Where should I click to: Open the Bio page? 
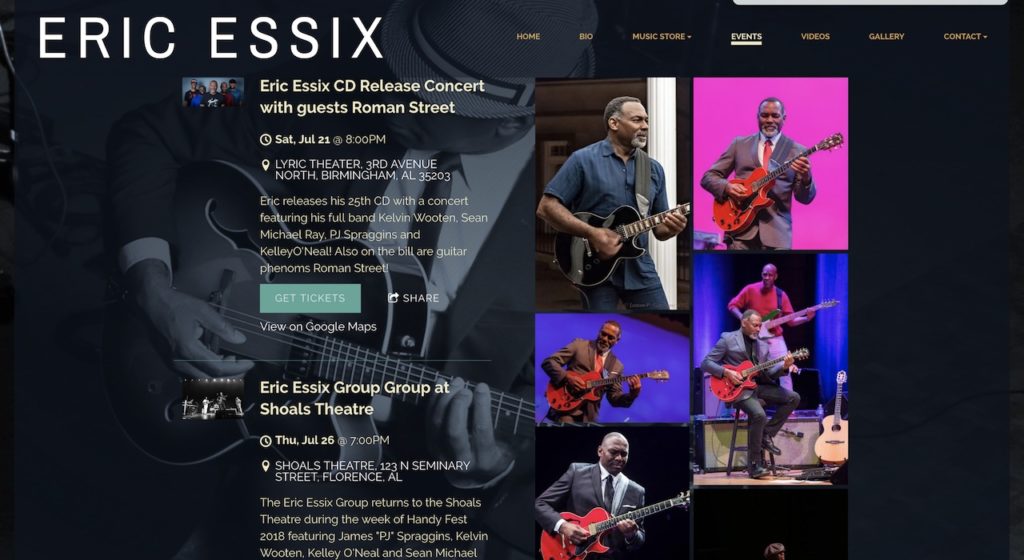586,37
